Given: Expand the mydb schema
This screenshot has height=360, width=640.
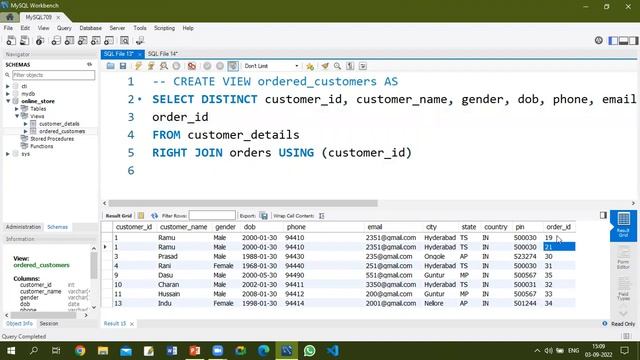Looking at the screenshot, I should [x=8, y=94].
